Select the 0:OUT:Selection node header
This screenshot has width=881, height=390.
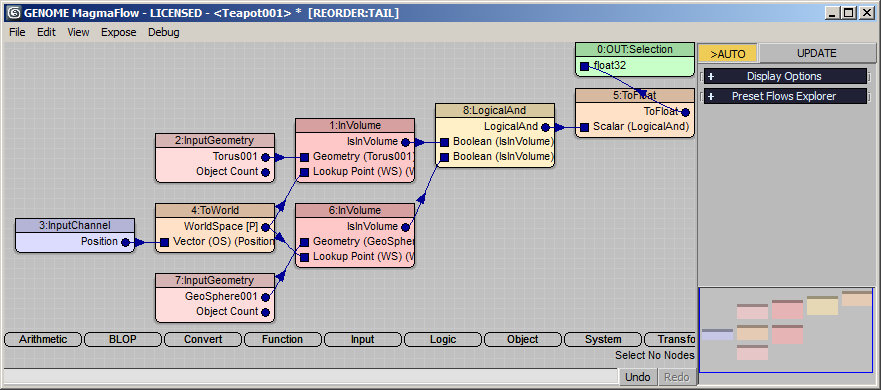click(x=635, y=49)
